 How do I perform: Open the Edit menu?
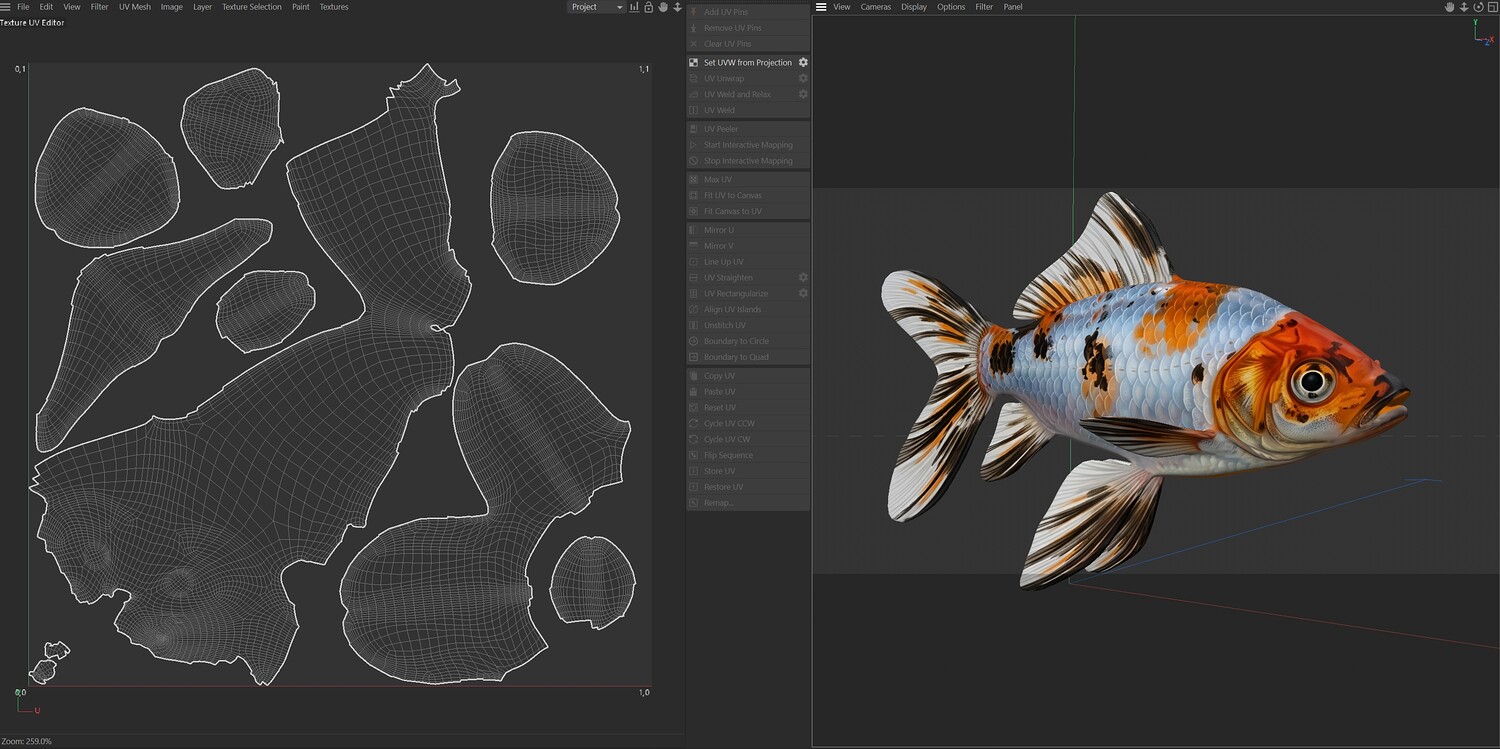click(46, 7)
